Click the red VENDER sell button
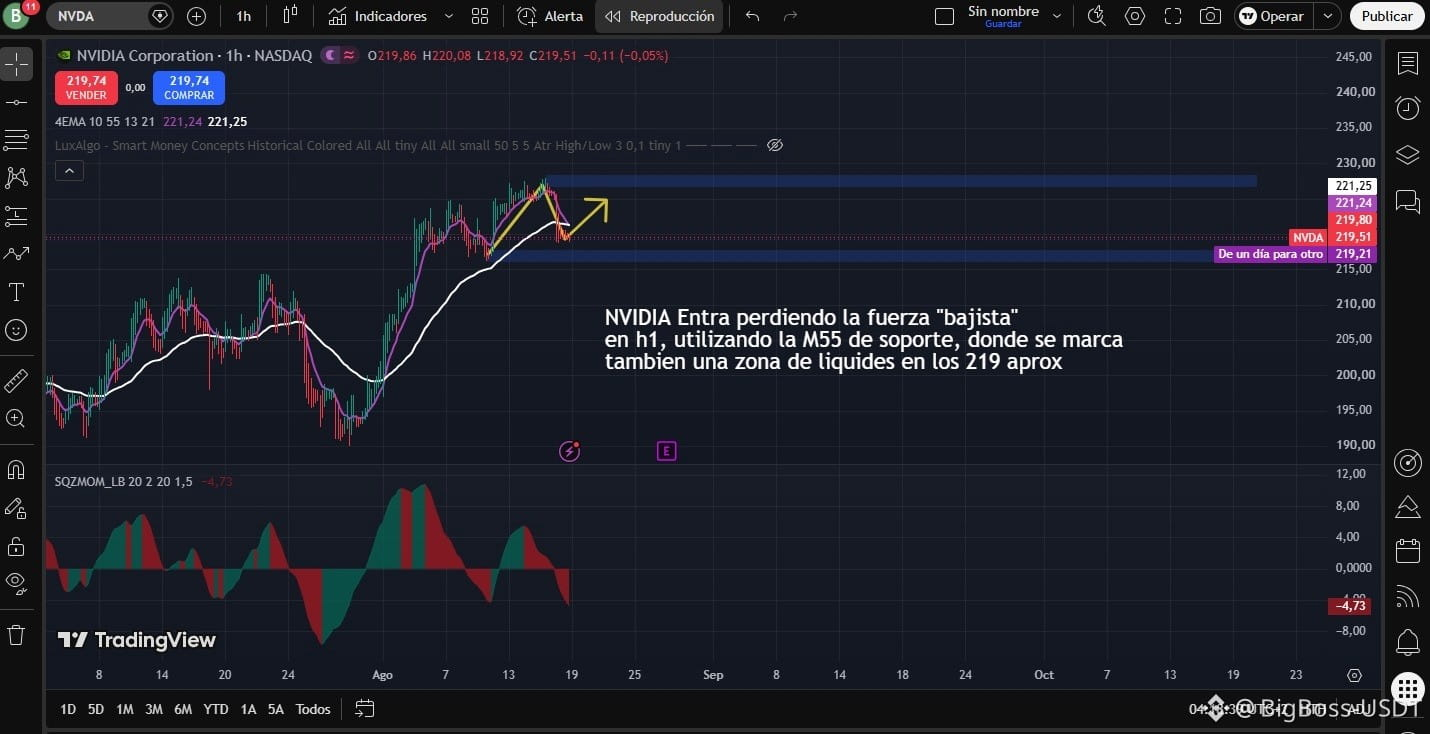 coord(86,87)
